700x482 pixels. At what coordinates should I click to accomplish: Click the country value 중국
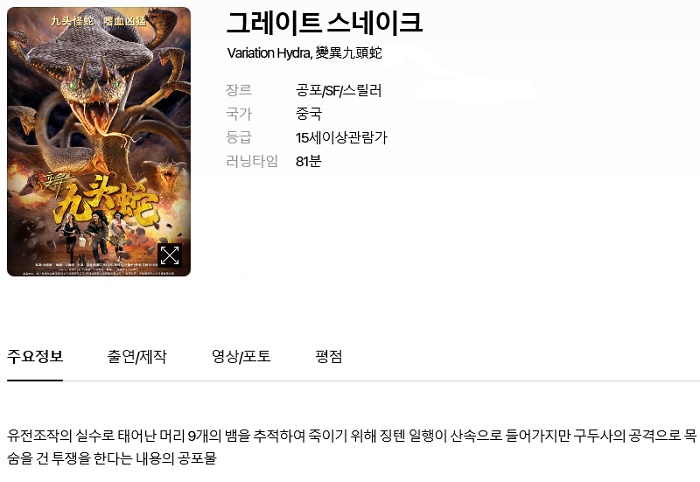click(308, 114)
